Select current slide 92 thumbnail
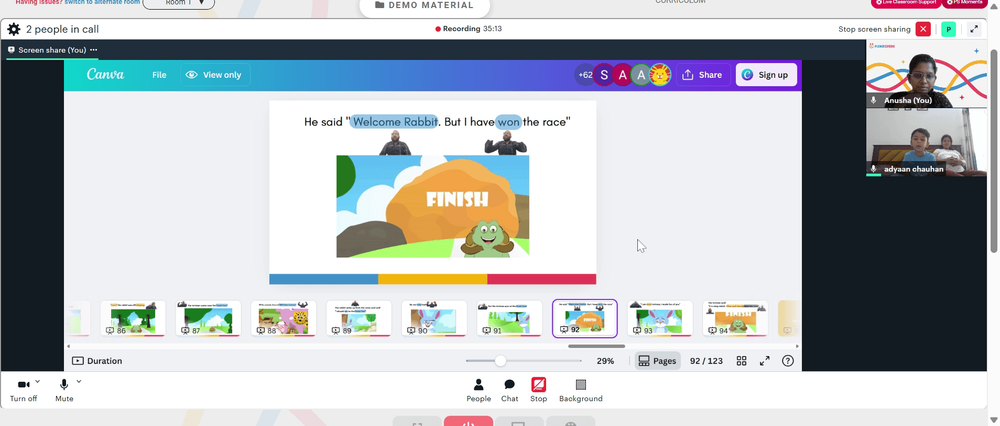The width and height of the screenshot is (1000, 426). [x=585, y=318]
